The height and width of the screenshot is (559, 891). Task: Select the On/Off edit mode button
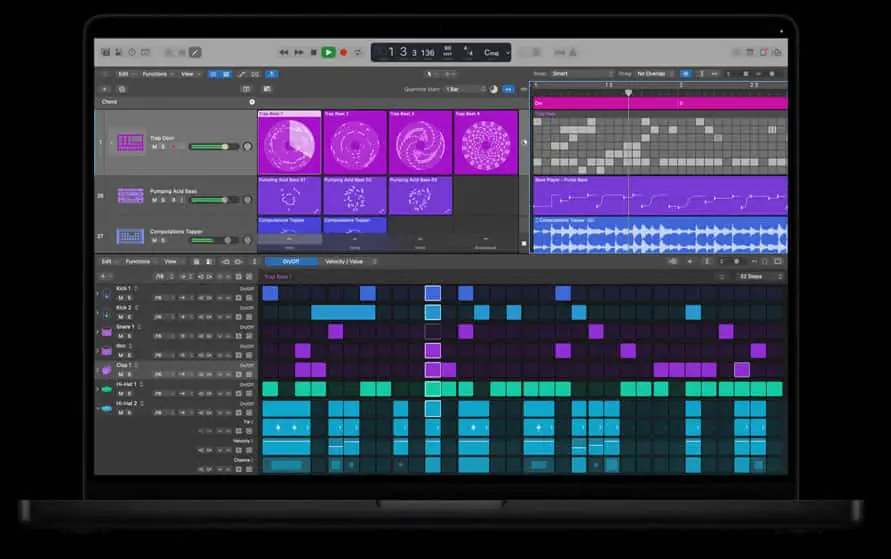(291, 261)
